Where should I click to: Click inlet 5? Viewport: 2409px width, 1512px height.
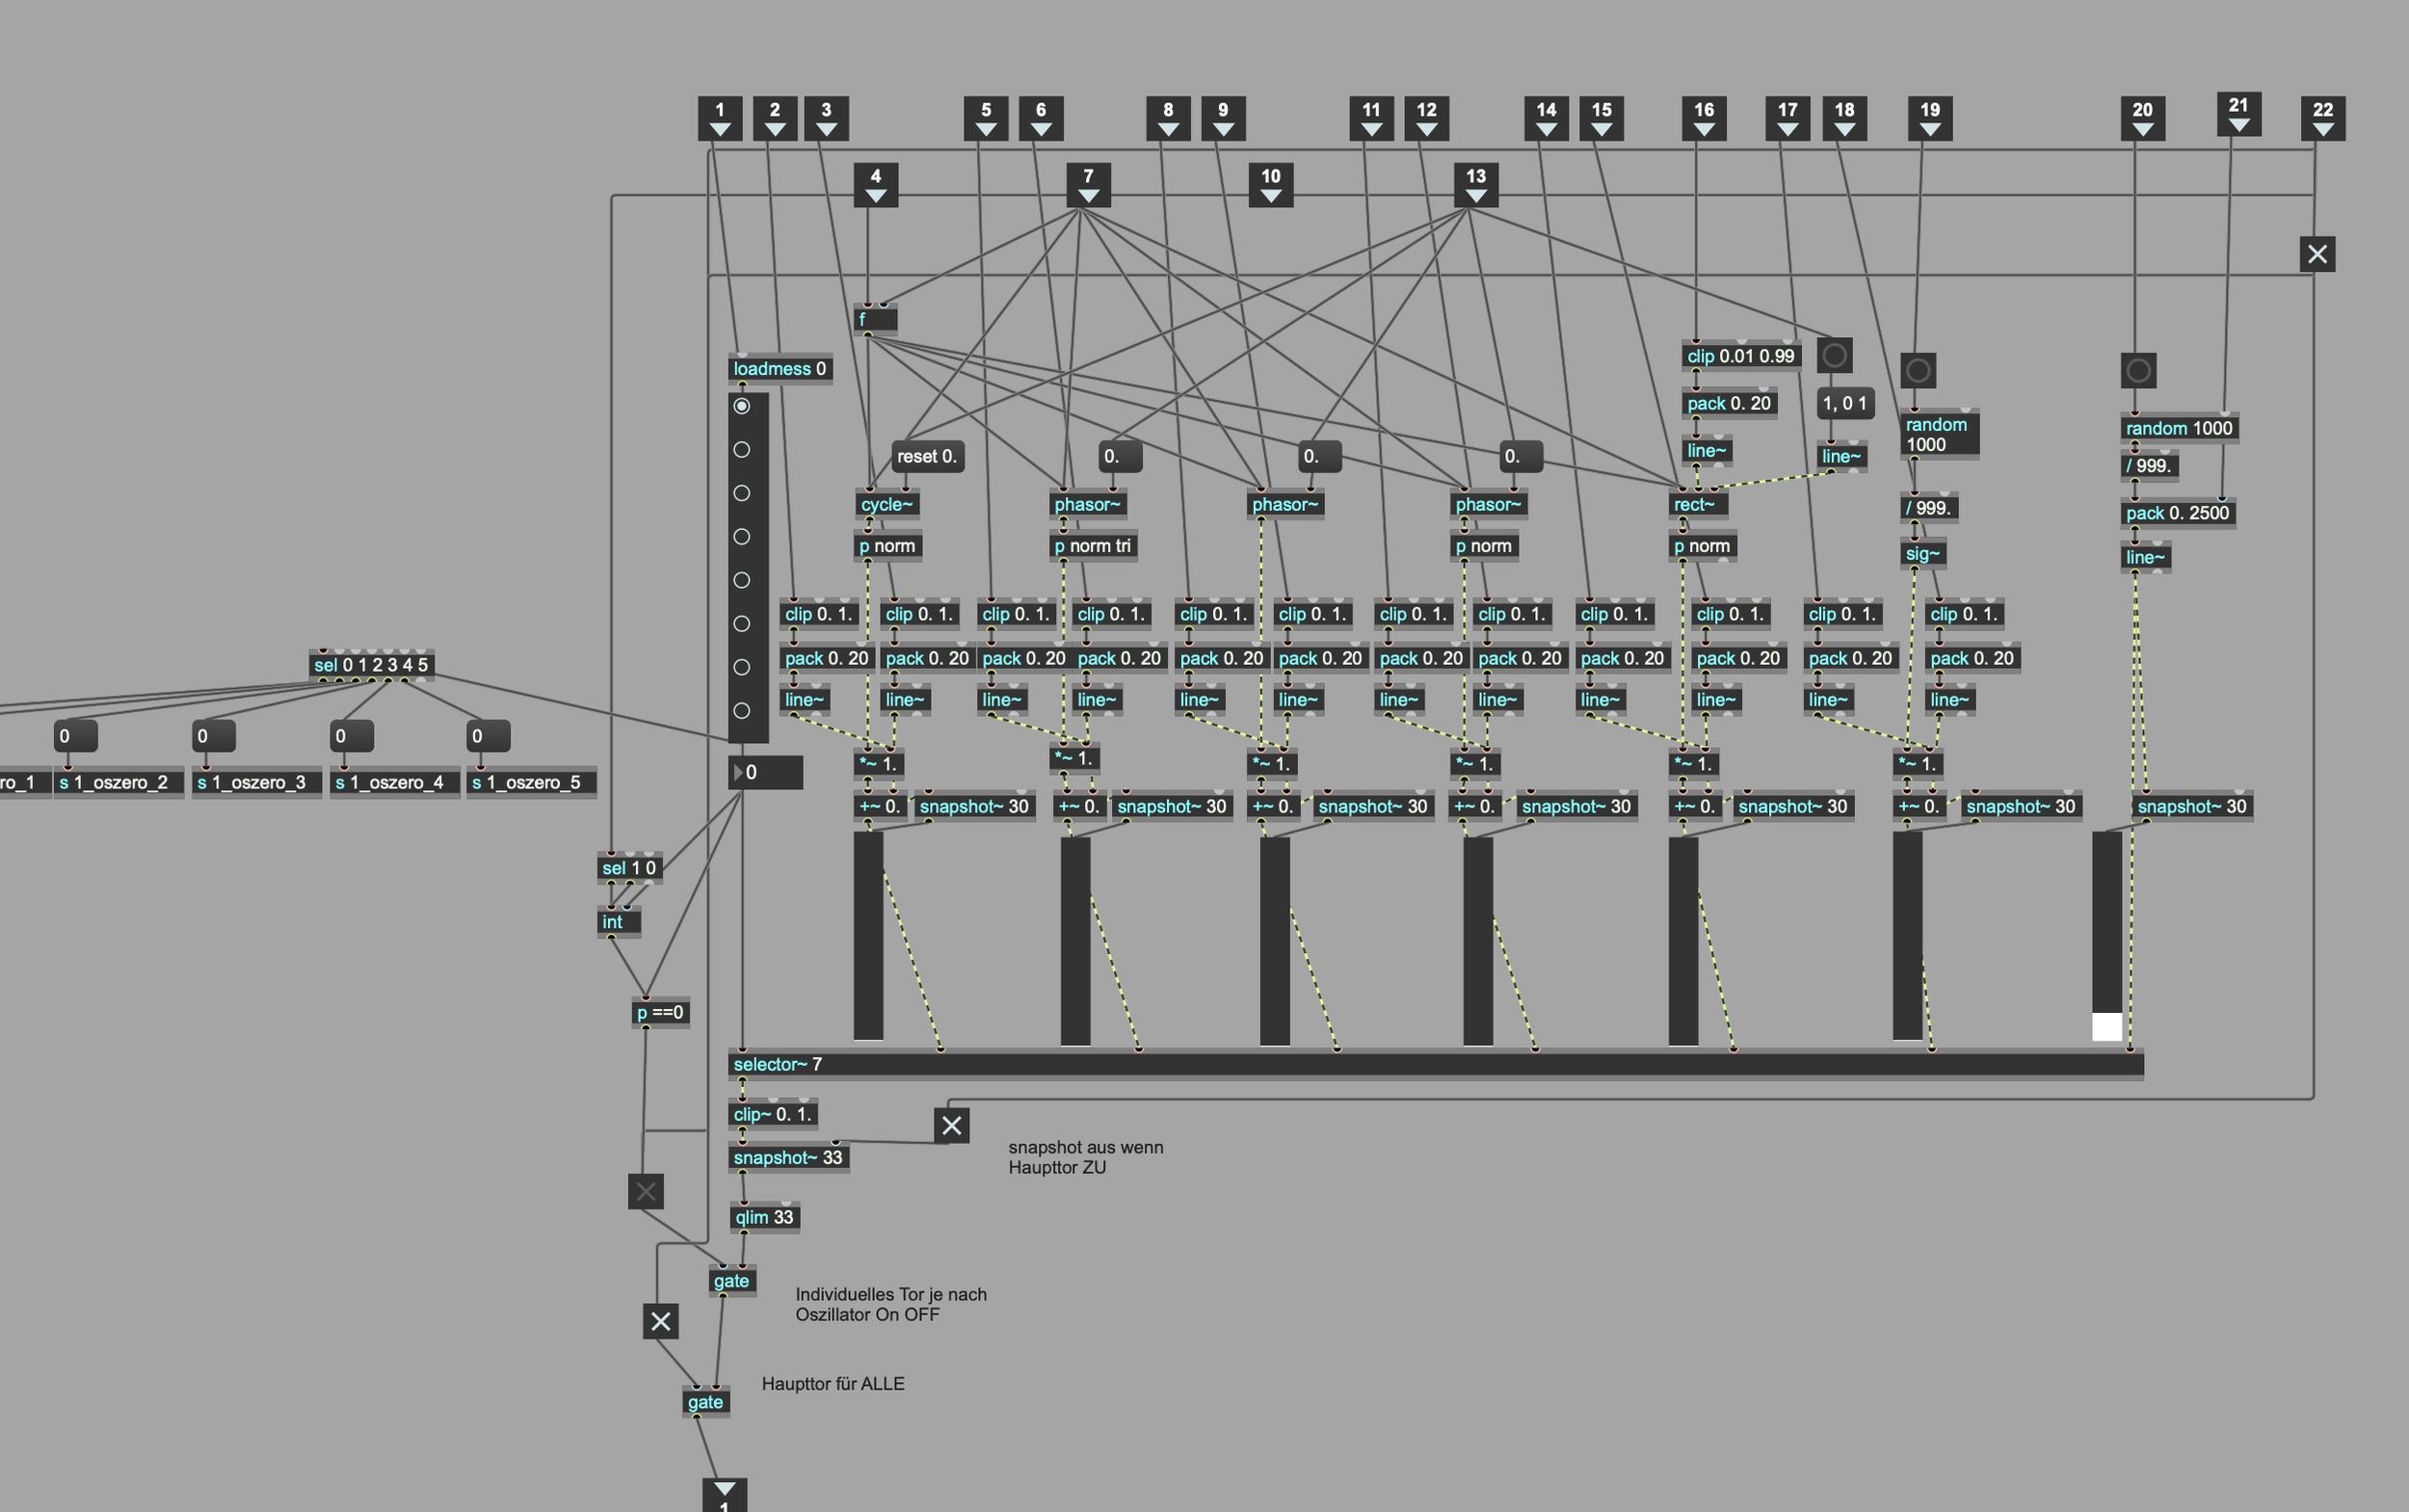(x=985, y=118)
